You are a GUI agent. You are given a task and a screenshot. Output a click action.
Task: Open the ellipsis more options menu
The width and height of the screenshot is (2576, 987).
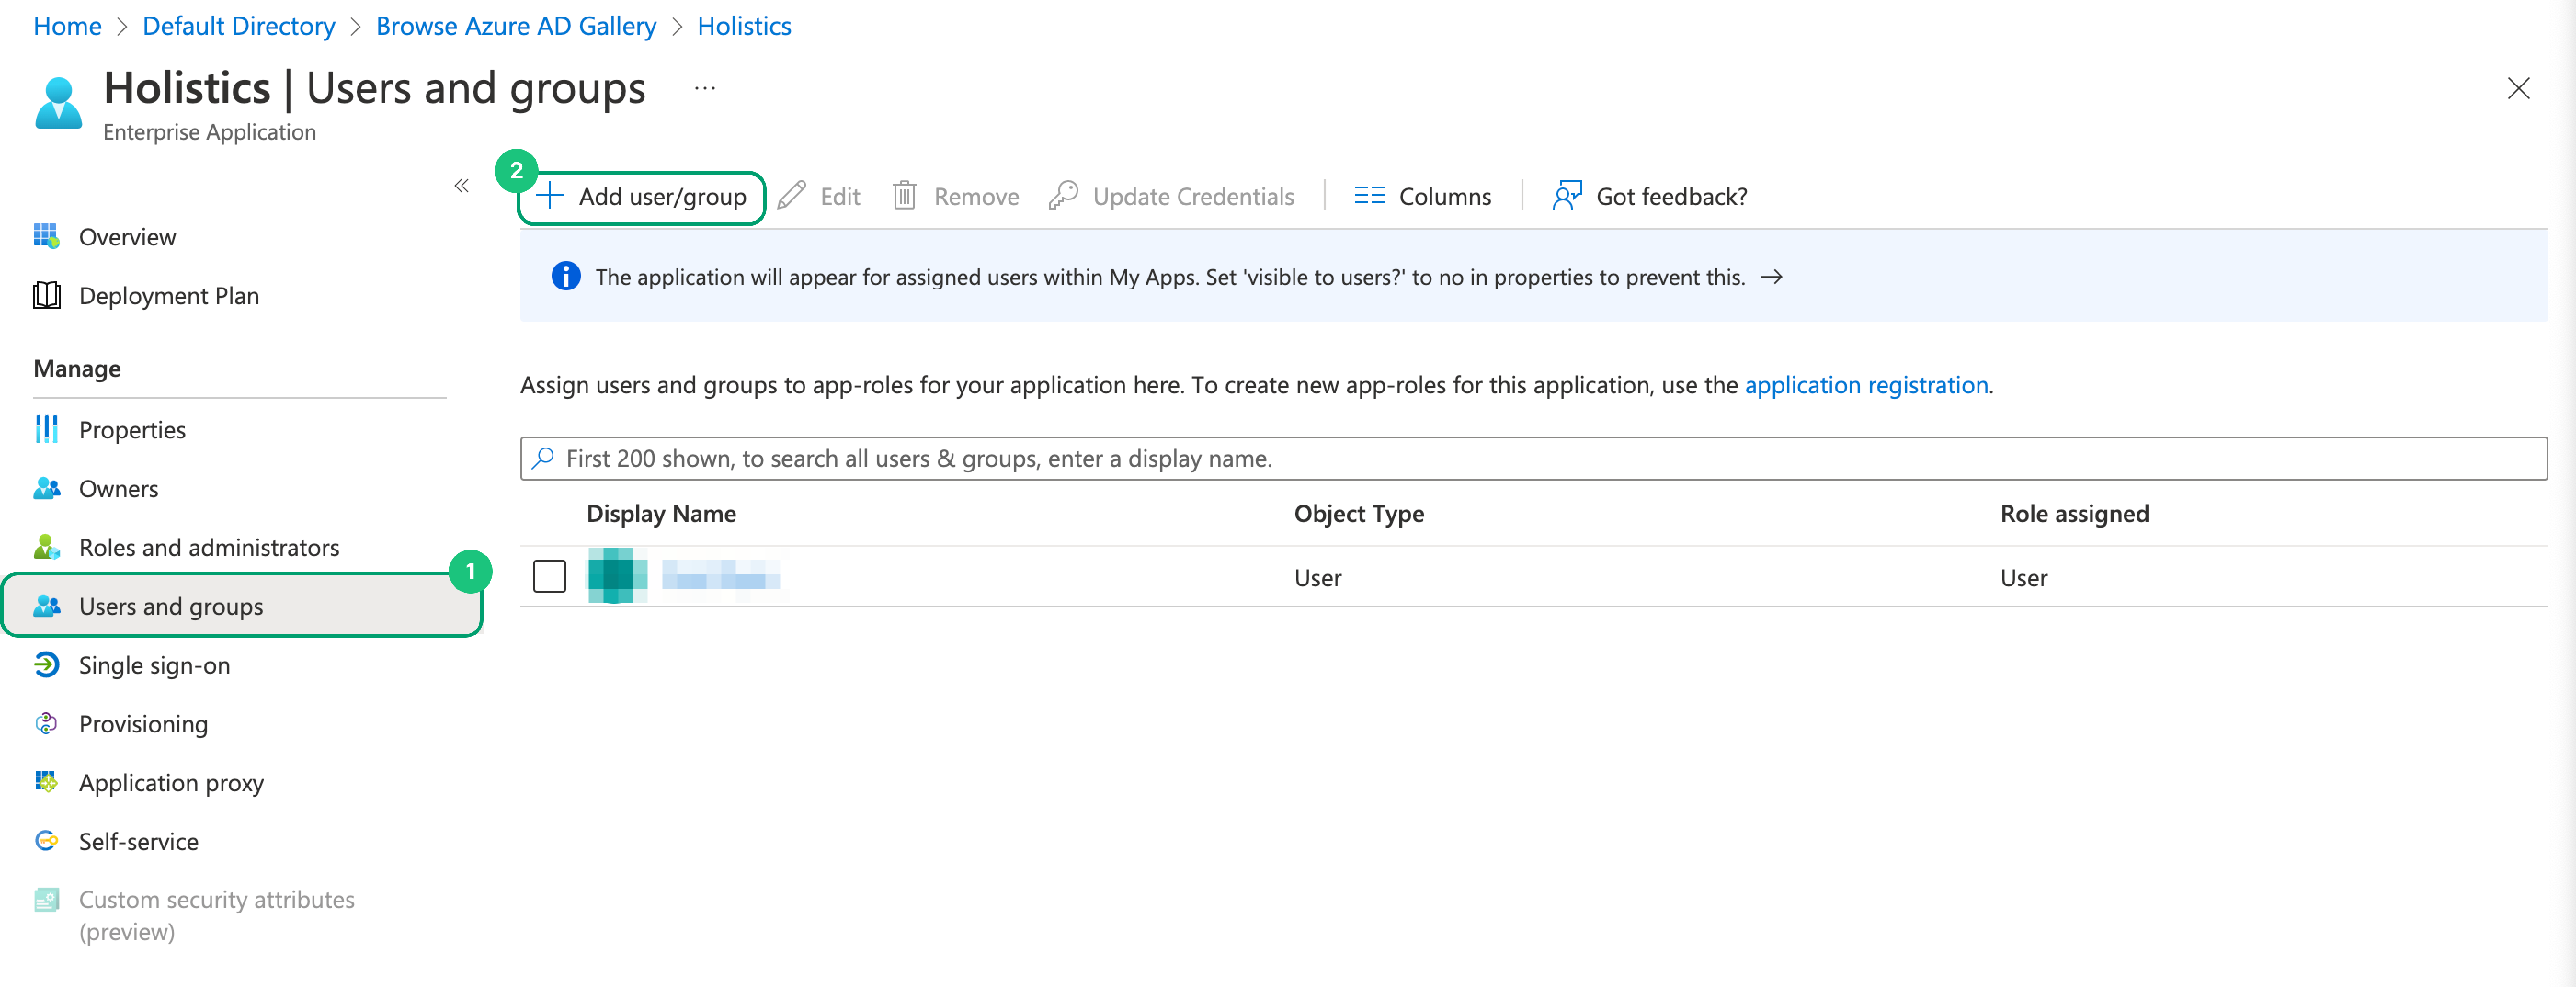pyautogui.click(x=705, y=88)
